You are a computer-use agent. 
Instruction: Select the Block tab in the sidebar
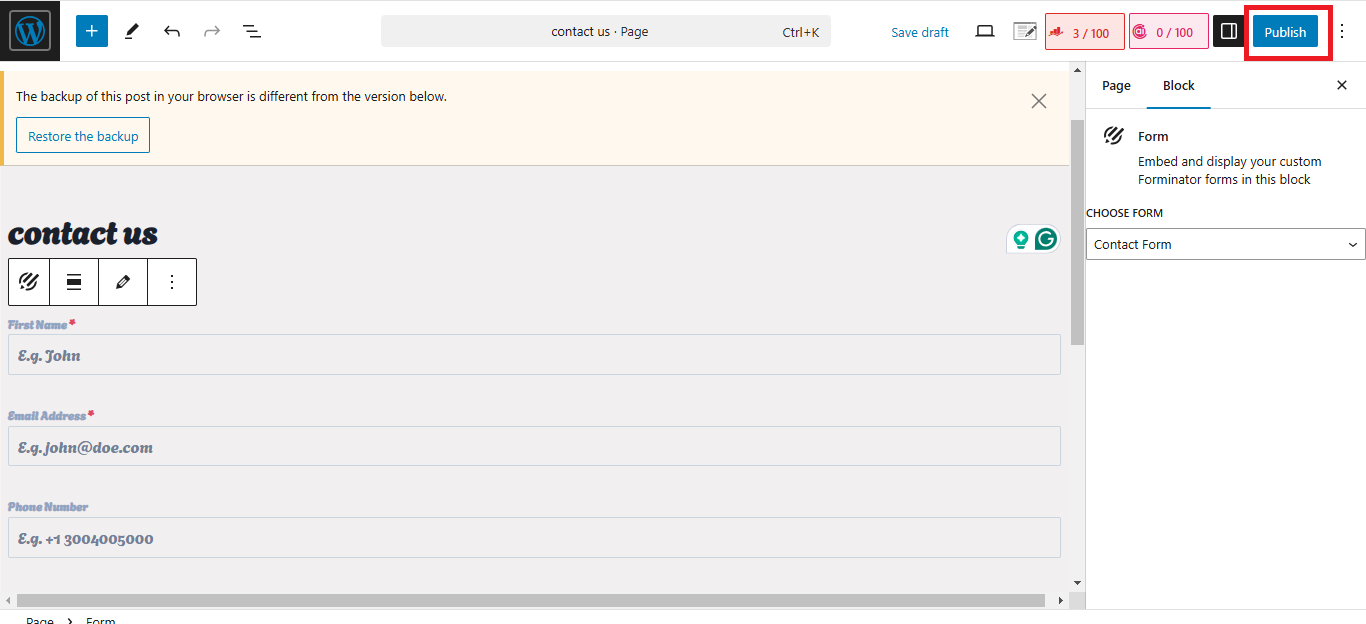(1179, 86)
